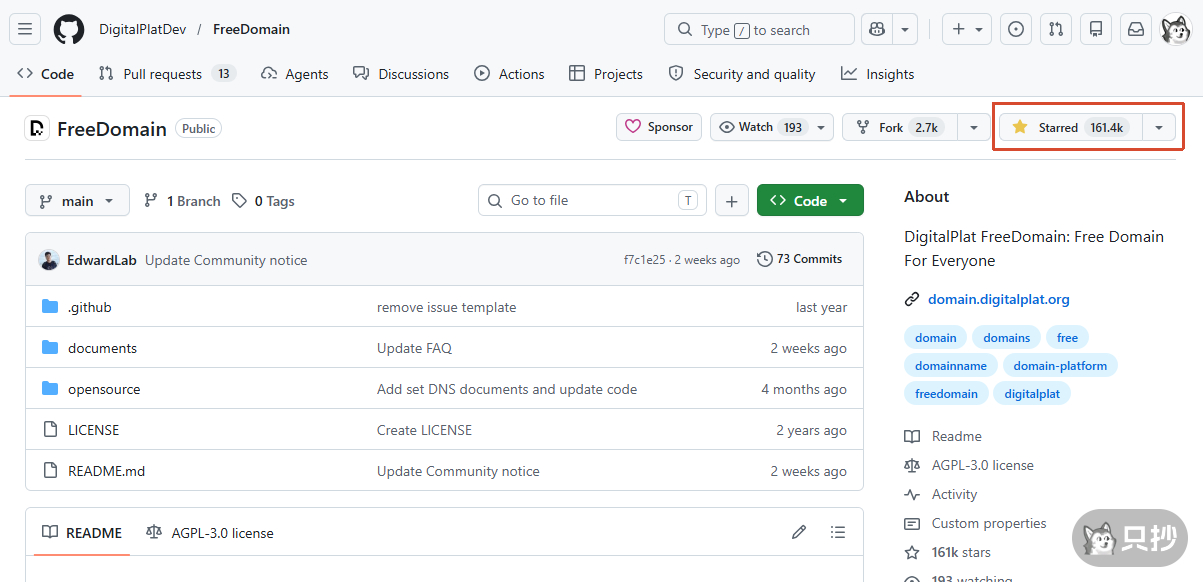Click the pulse Activity icon

coord(912,494)
